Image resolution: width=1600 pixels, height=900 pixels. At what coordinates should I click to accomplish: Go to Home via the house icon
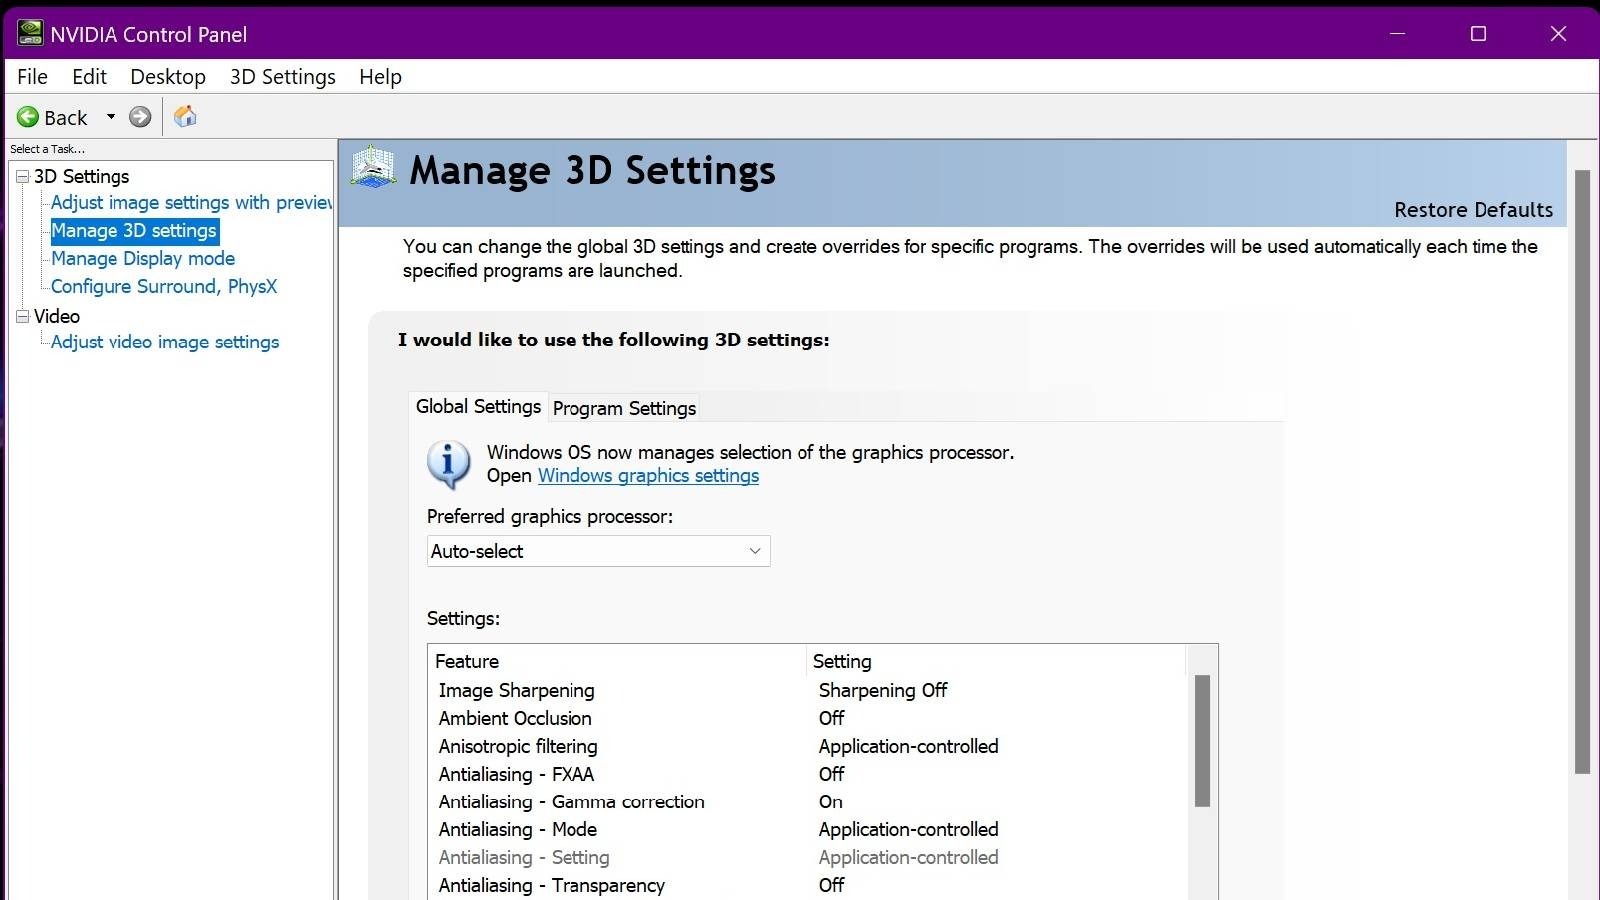185,117
